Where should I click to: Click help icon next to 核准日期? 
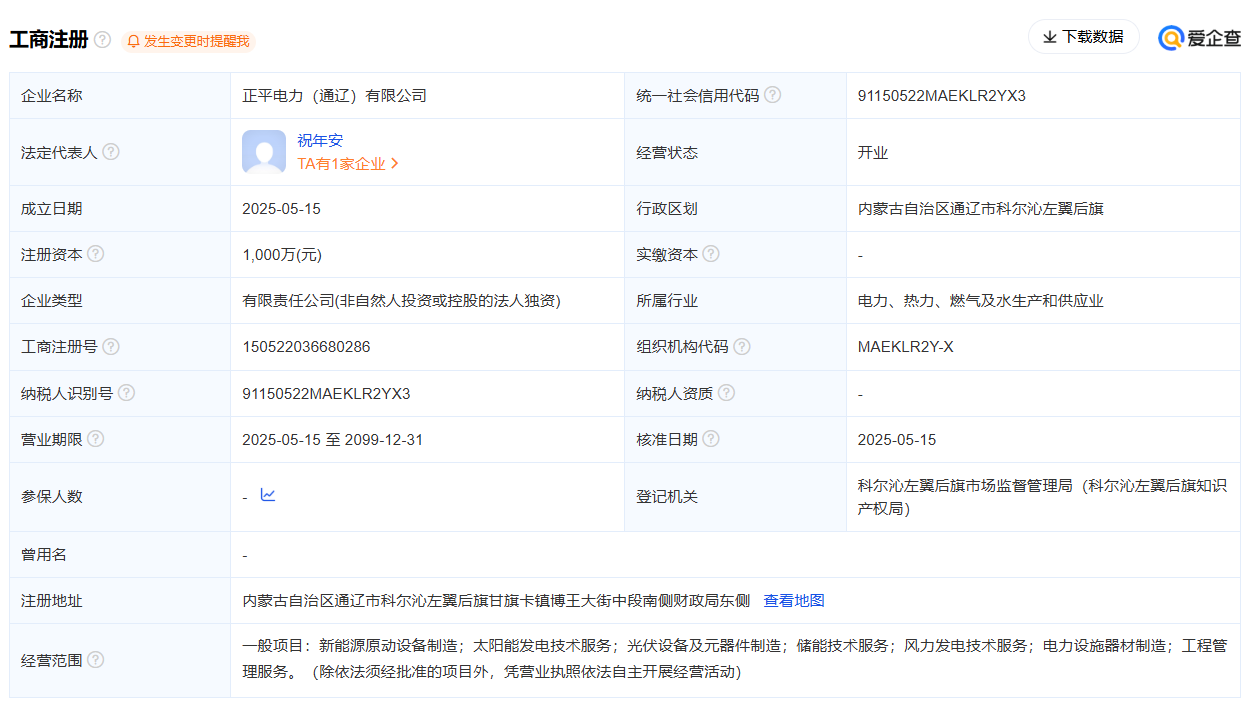point(711,439)
